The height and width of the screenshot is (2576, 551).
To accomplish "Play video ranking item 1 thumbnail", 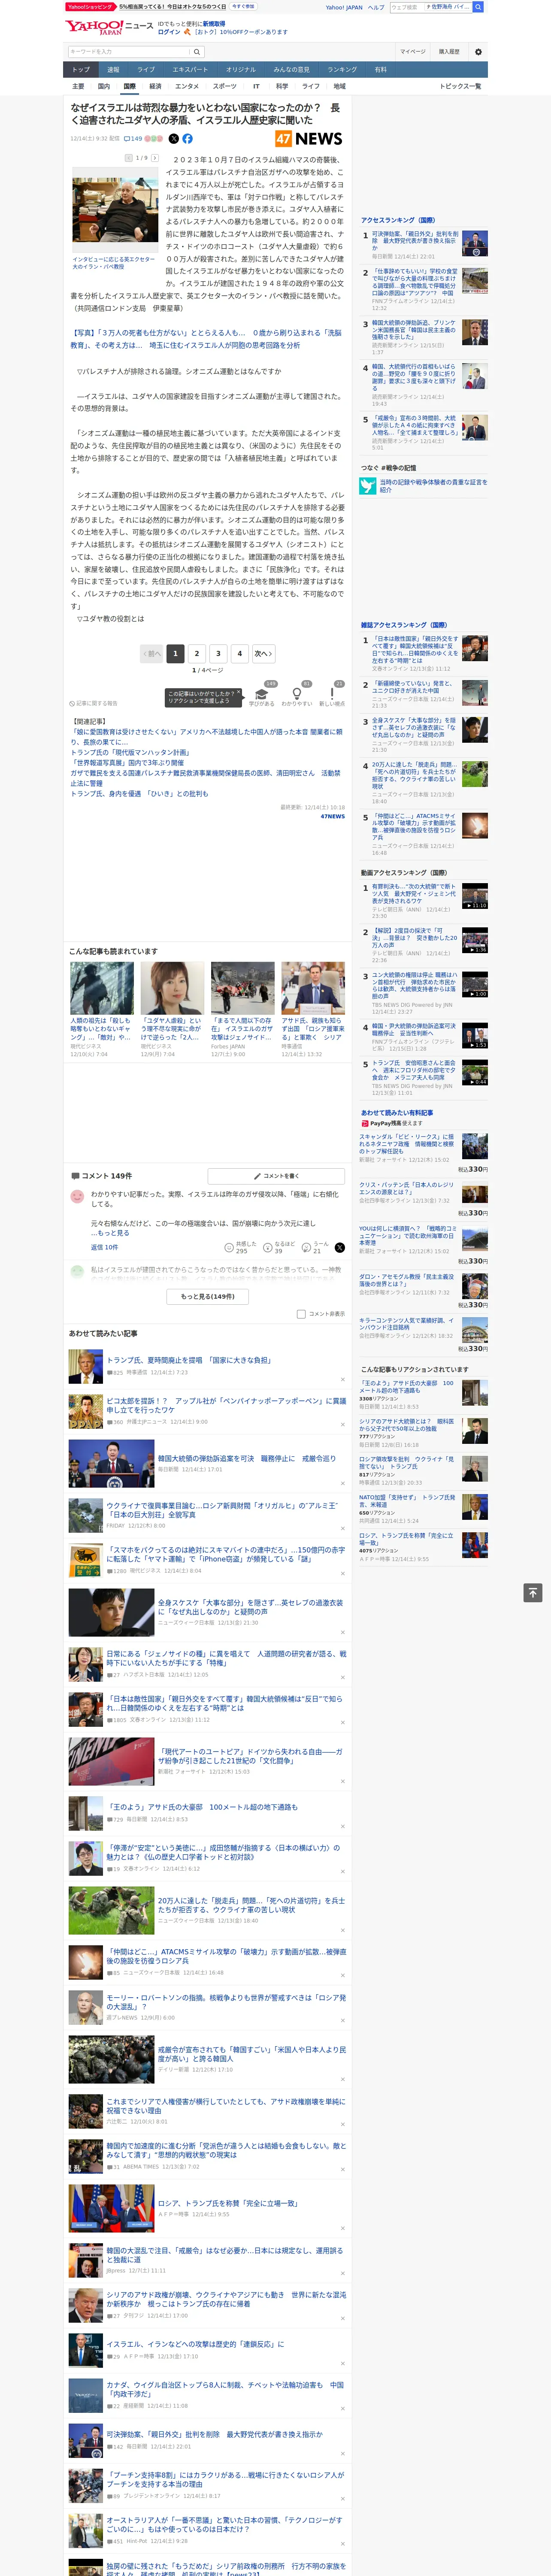I will coord(475,895).
